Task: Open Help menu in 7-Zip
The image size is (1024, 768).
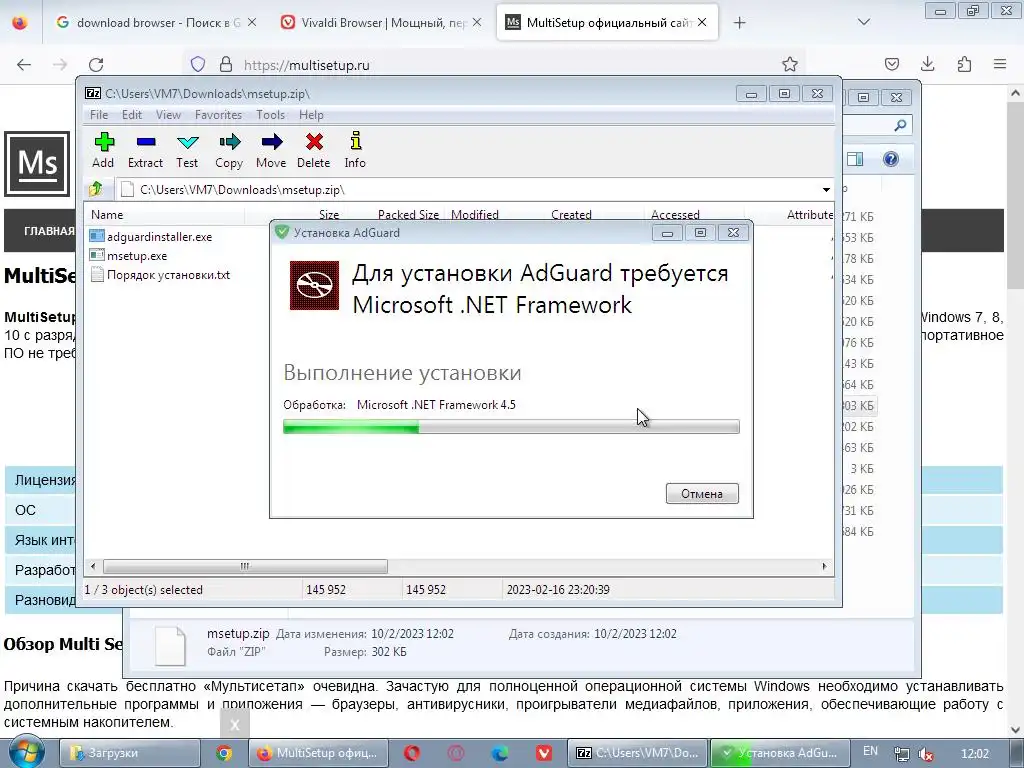Action: click(311, 115)
